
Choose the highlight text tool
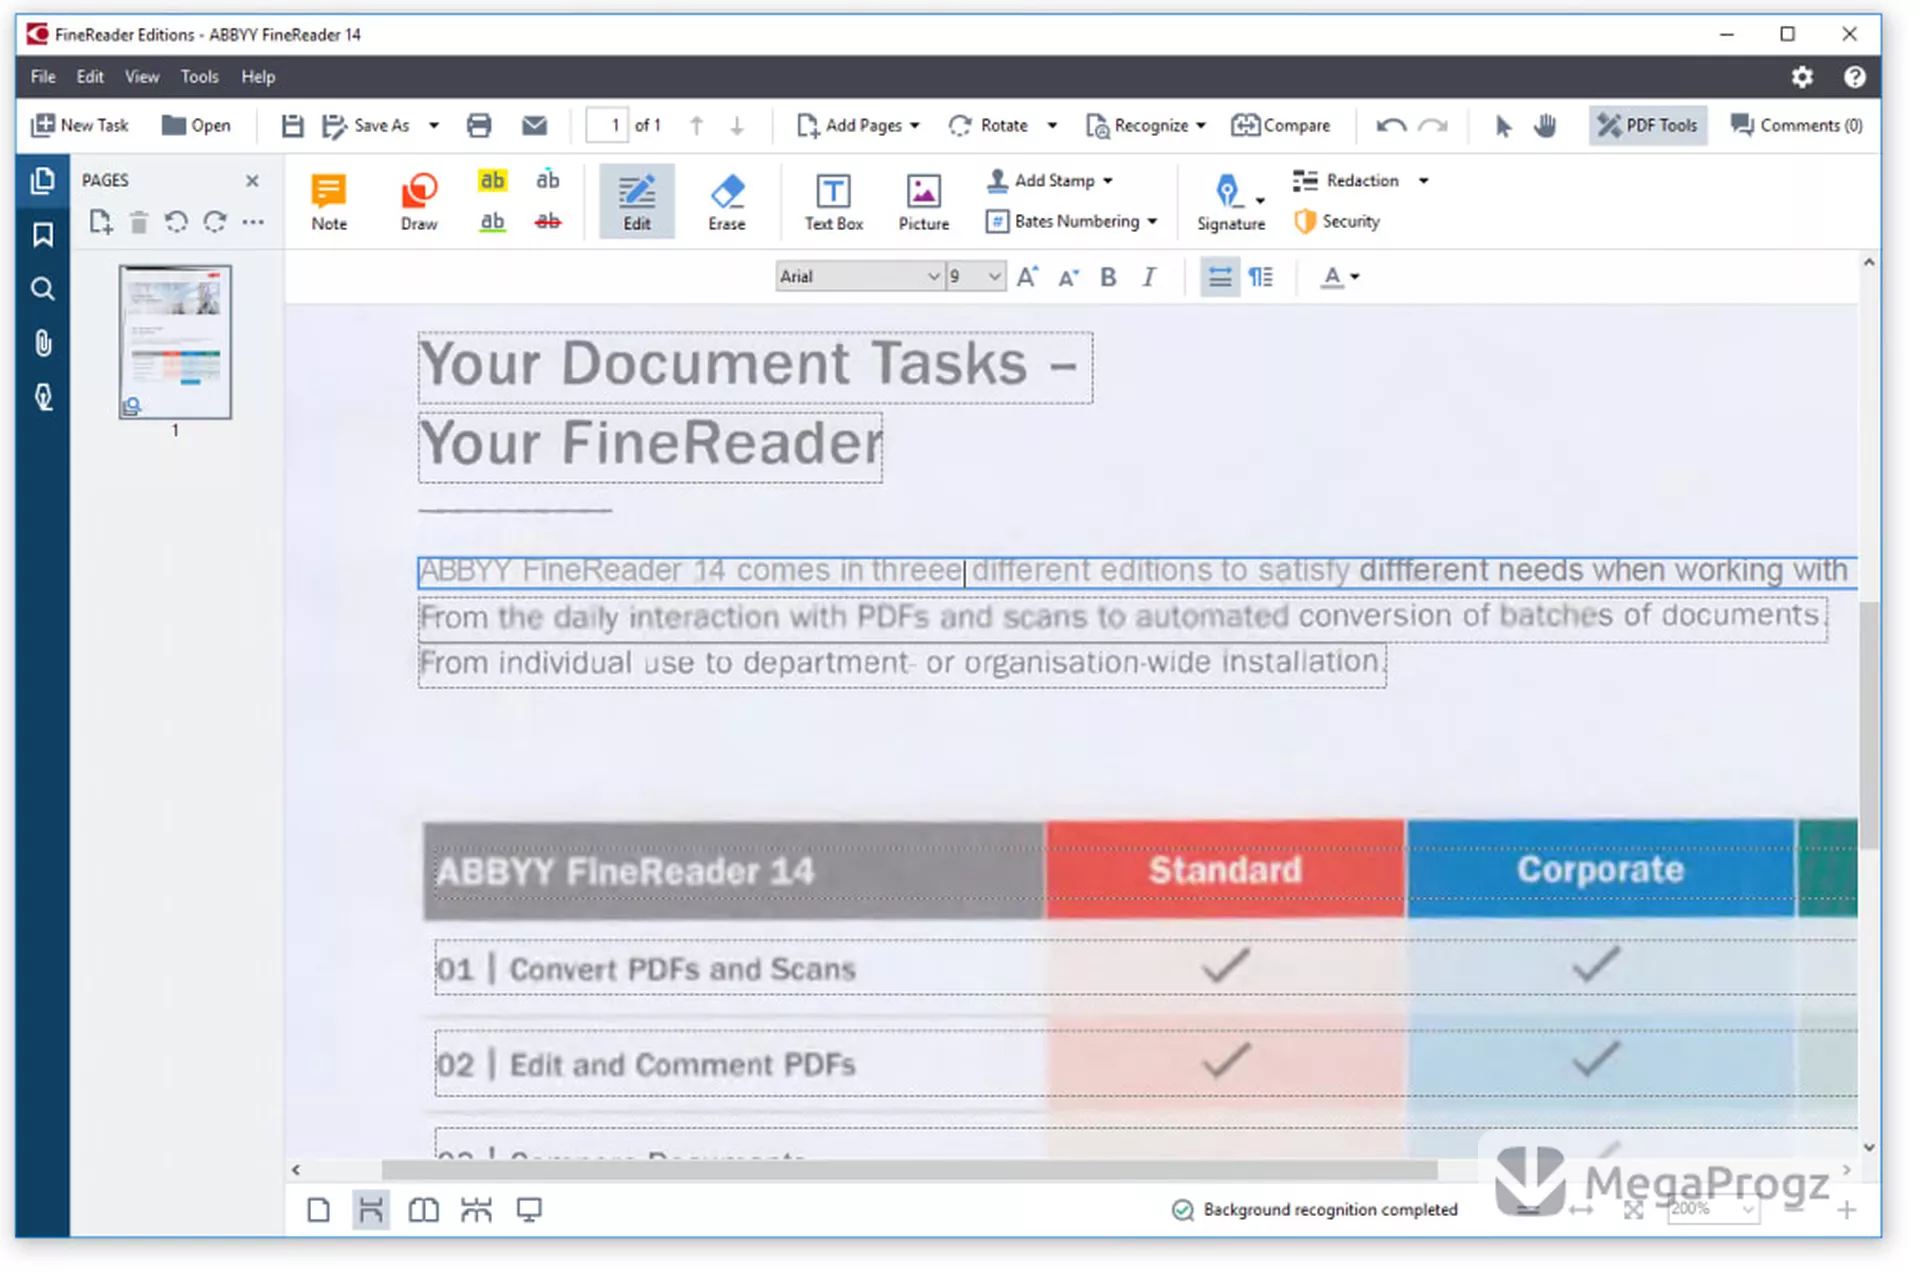coord(492,181)
